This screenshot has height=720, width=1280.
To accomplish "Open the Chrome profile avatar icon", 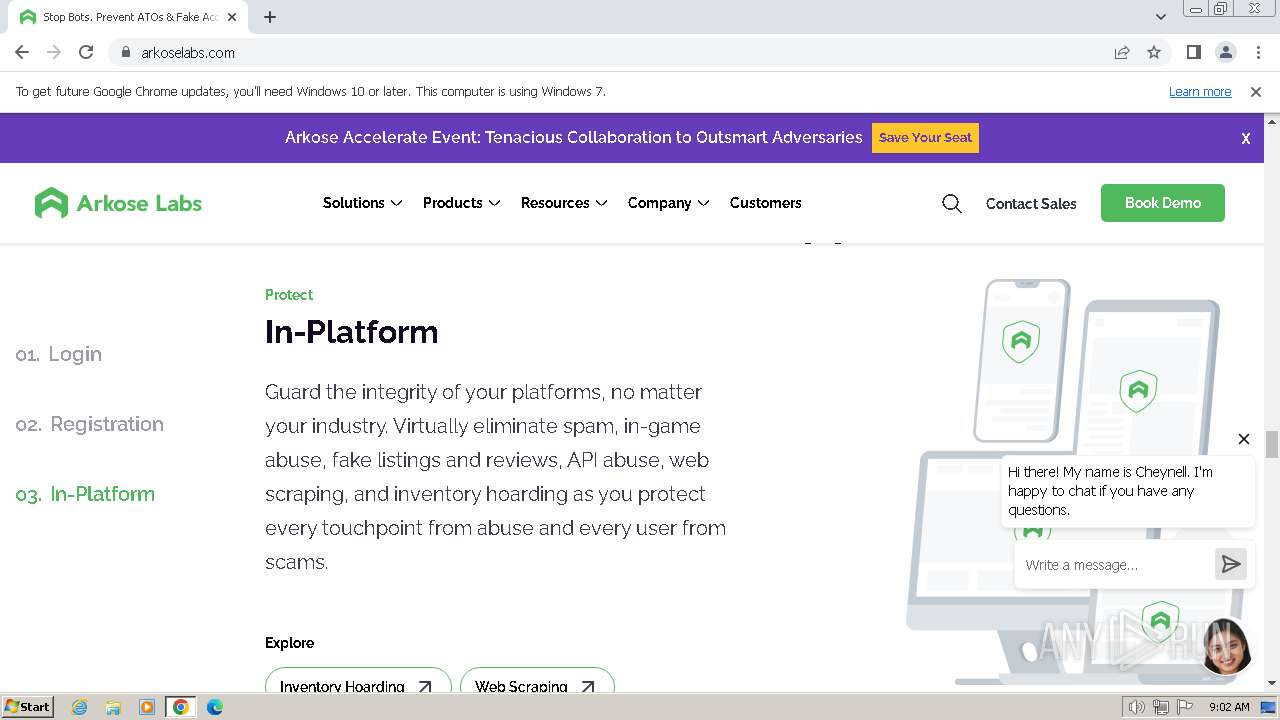I will pyautogui.click(x=1226, y=52).
